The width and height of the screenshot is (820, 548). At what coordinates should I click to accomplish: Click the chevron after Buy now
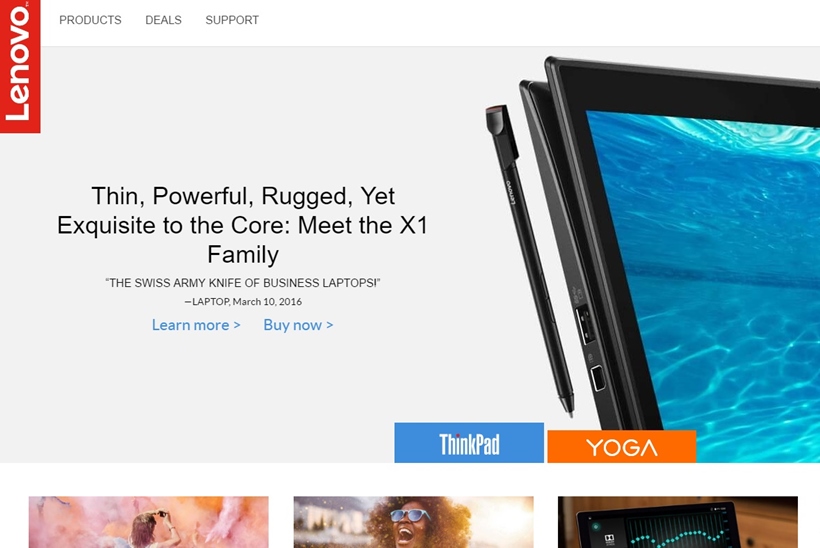tap(329, 325)
